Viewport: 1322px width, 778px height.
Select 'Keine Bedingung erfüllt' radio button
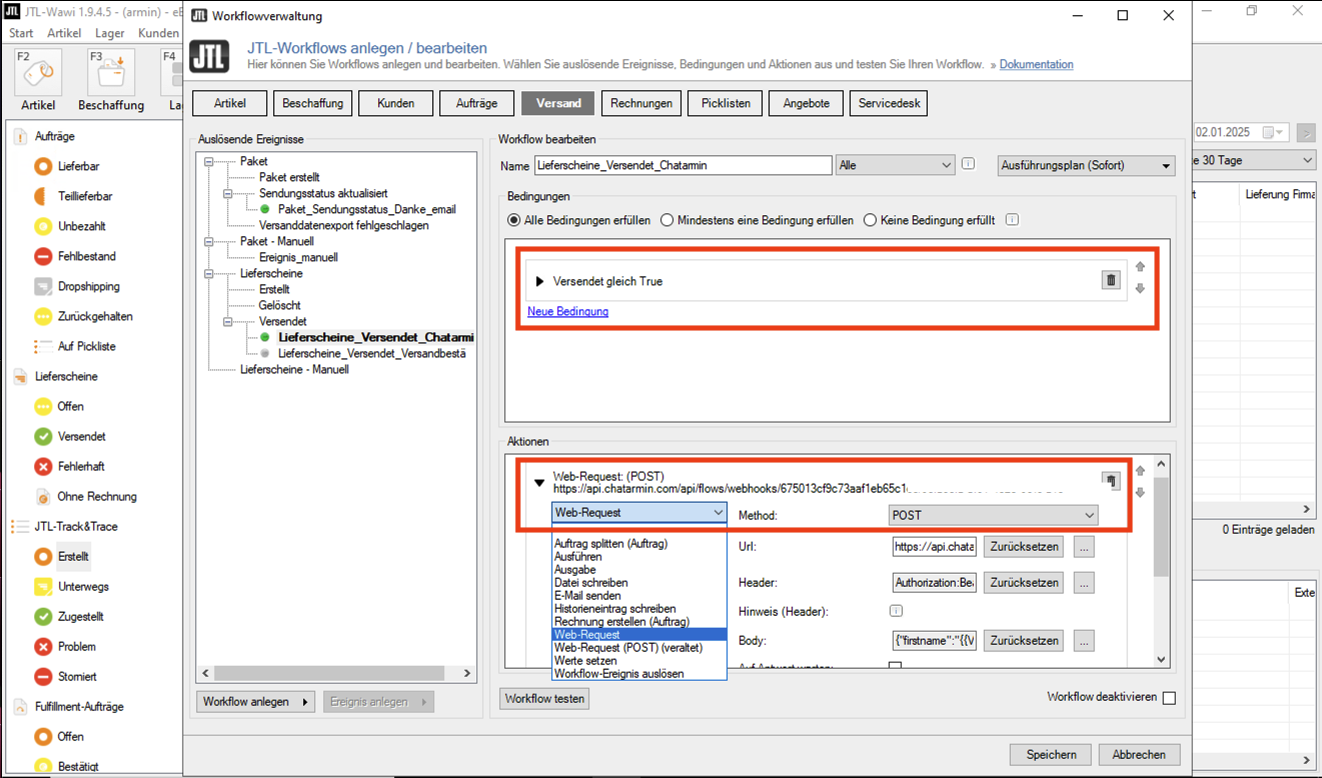click(x=870, y=220)
